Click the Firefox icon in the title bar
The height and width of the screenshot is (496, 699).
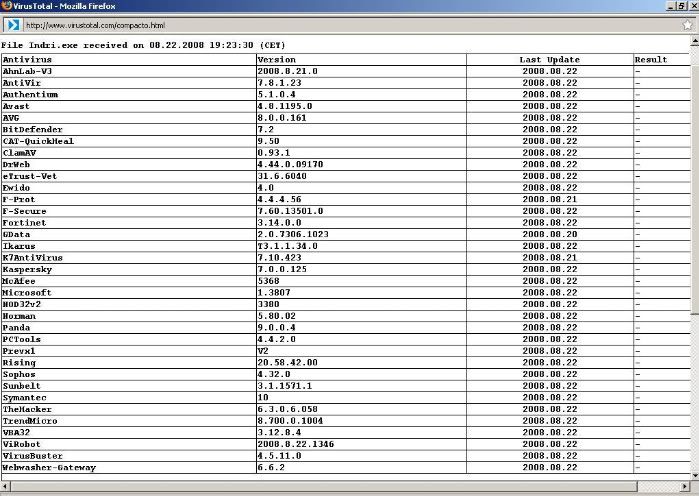6,6
